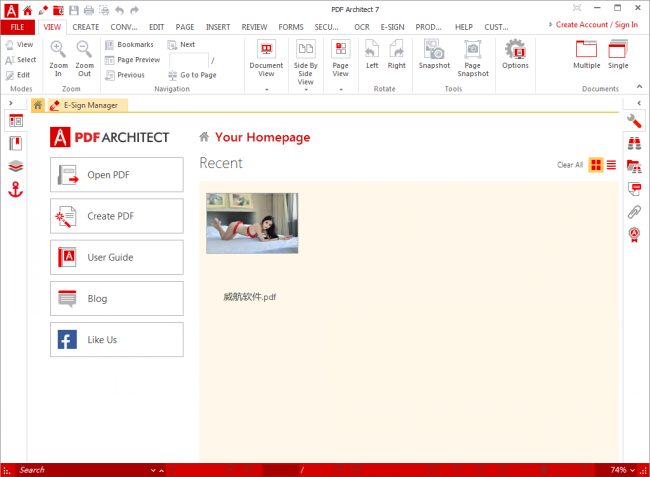Toggle the Bookmarks navigation pane
The image size is (650, 477).
pyautogui.click(x=129, y=44)
